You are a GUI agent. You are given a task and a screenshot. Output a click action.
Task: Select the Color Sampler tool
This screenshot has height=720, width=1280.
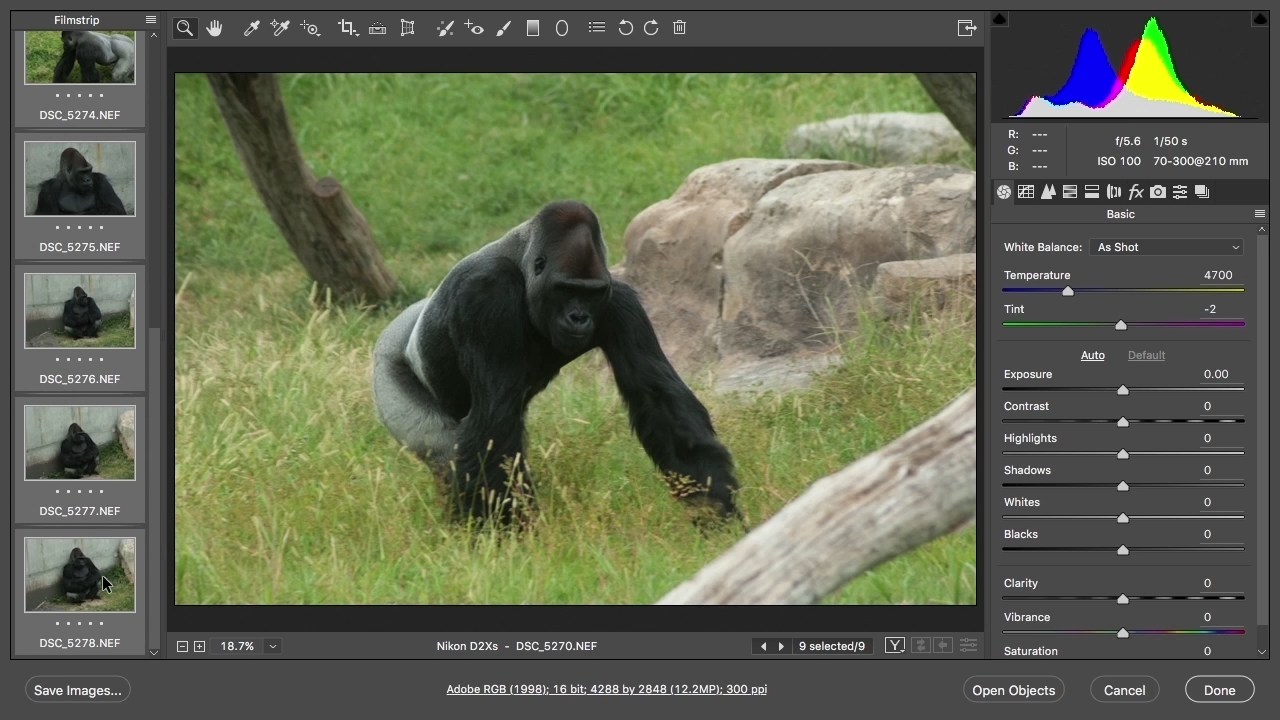coord(280,28)
